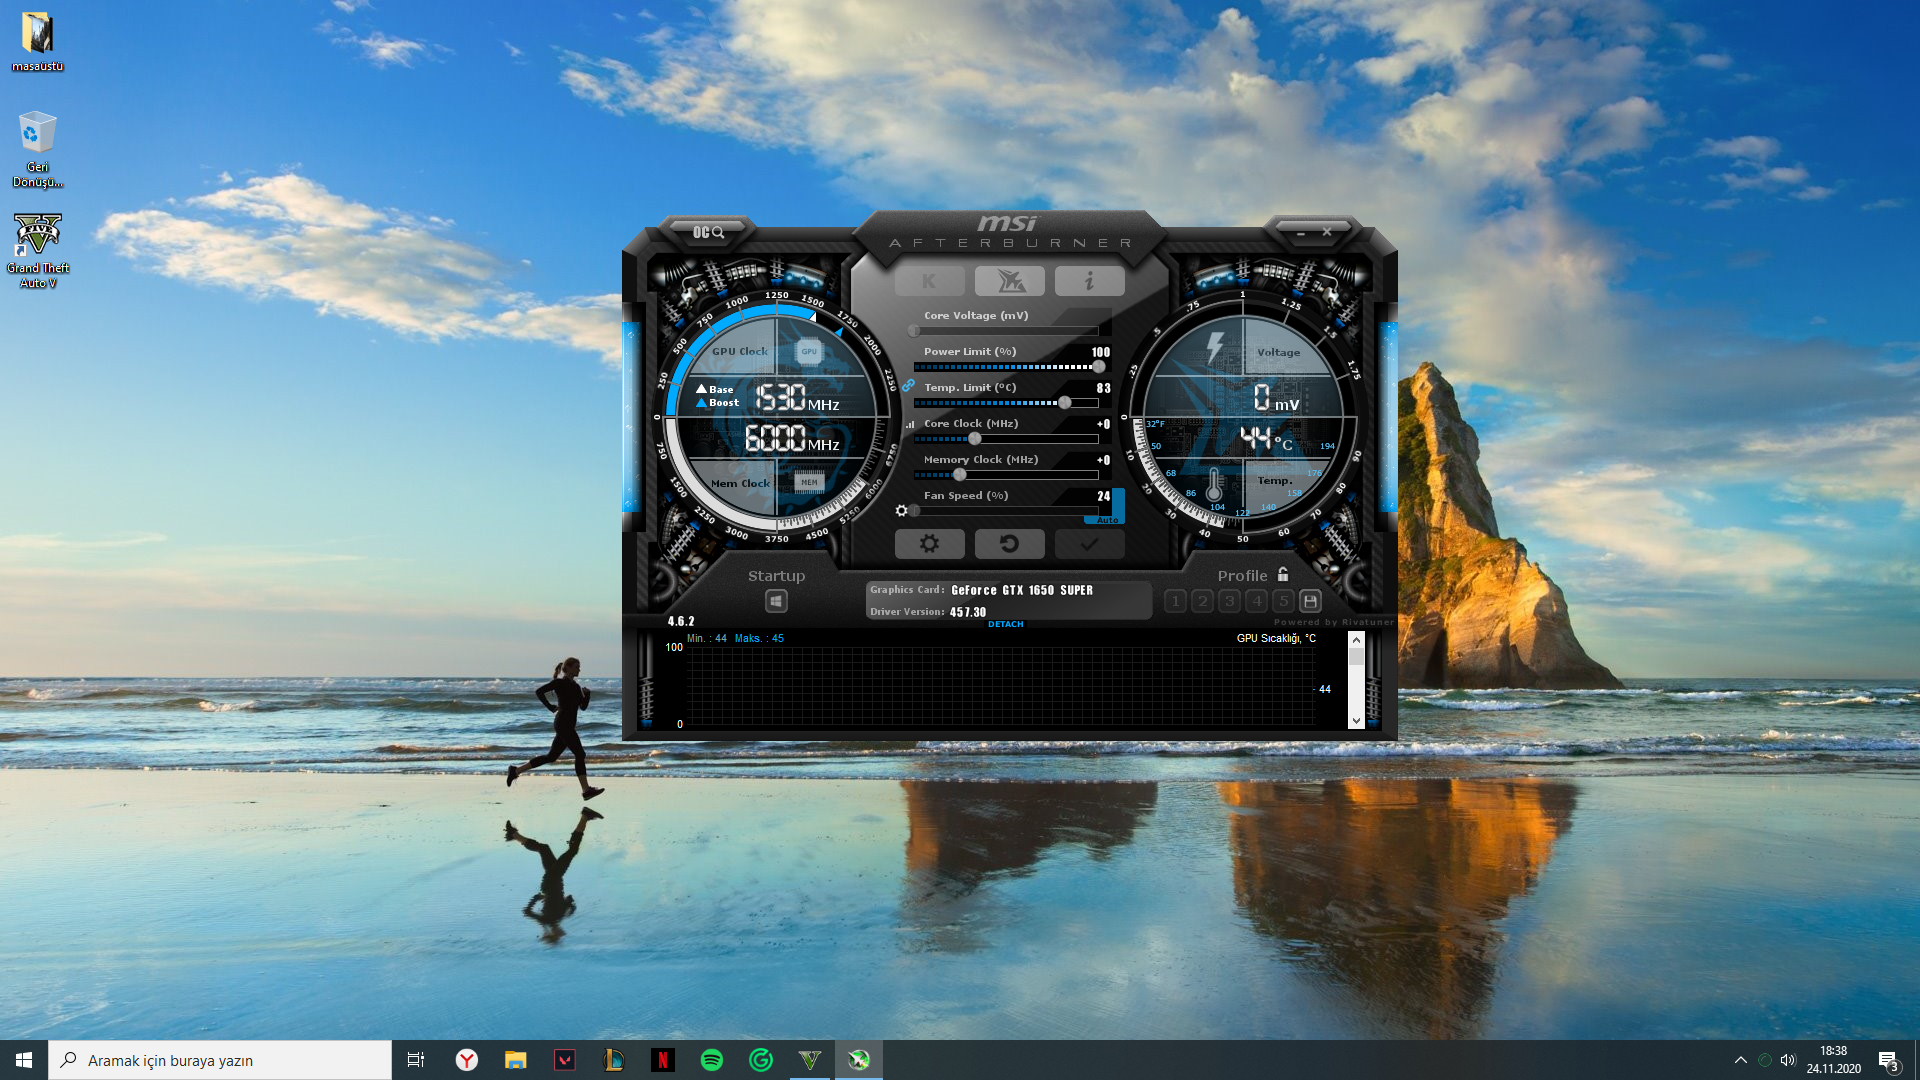
Task: Open File Explorer from taskbar
Action: tap(516, 1060)
